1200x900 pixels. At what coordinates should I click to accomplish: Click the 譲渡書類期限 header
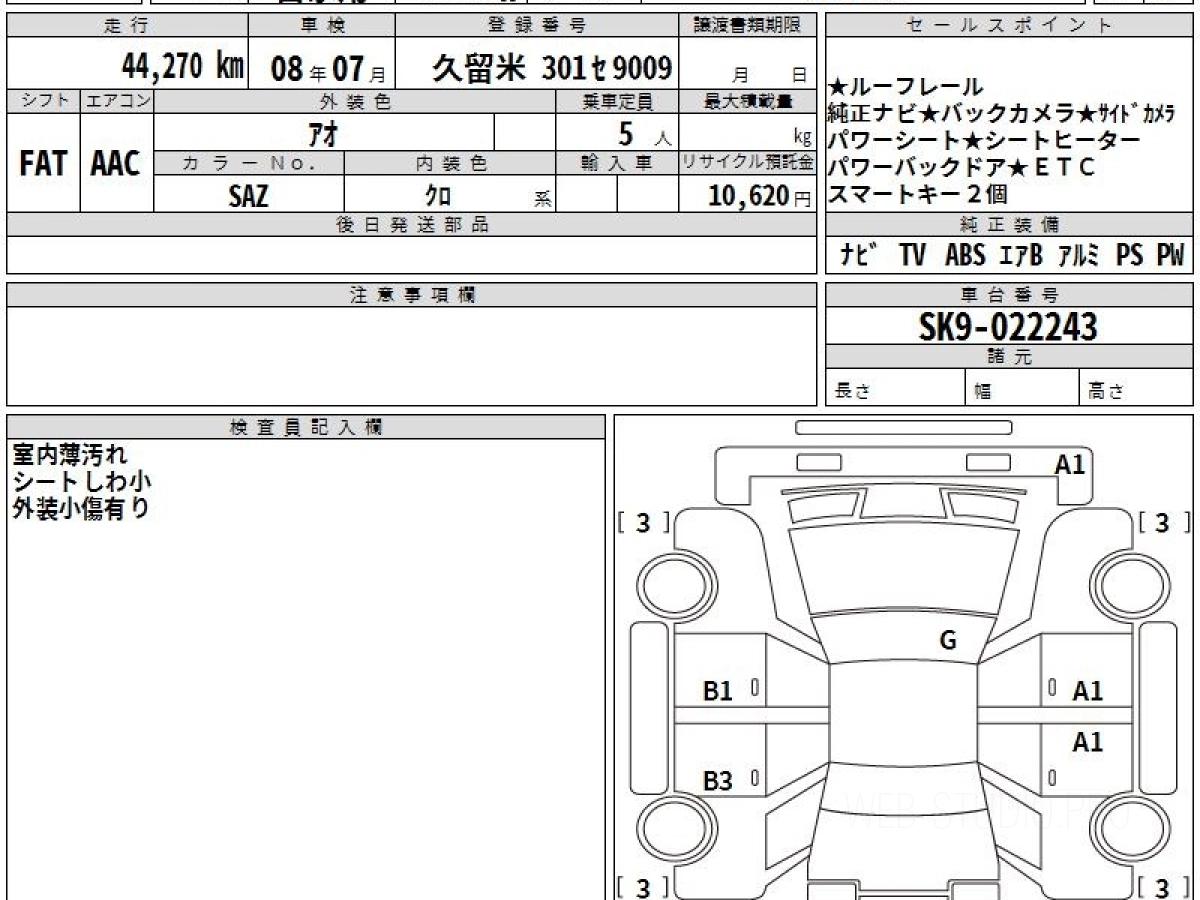pyautogui.click(x=748, y=26)
